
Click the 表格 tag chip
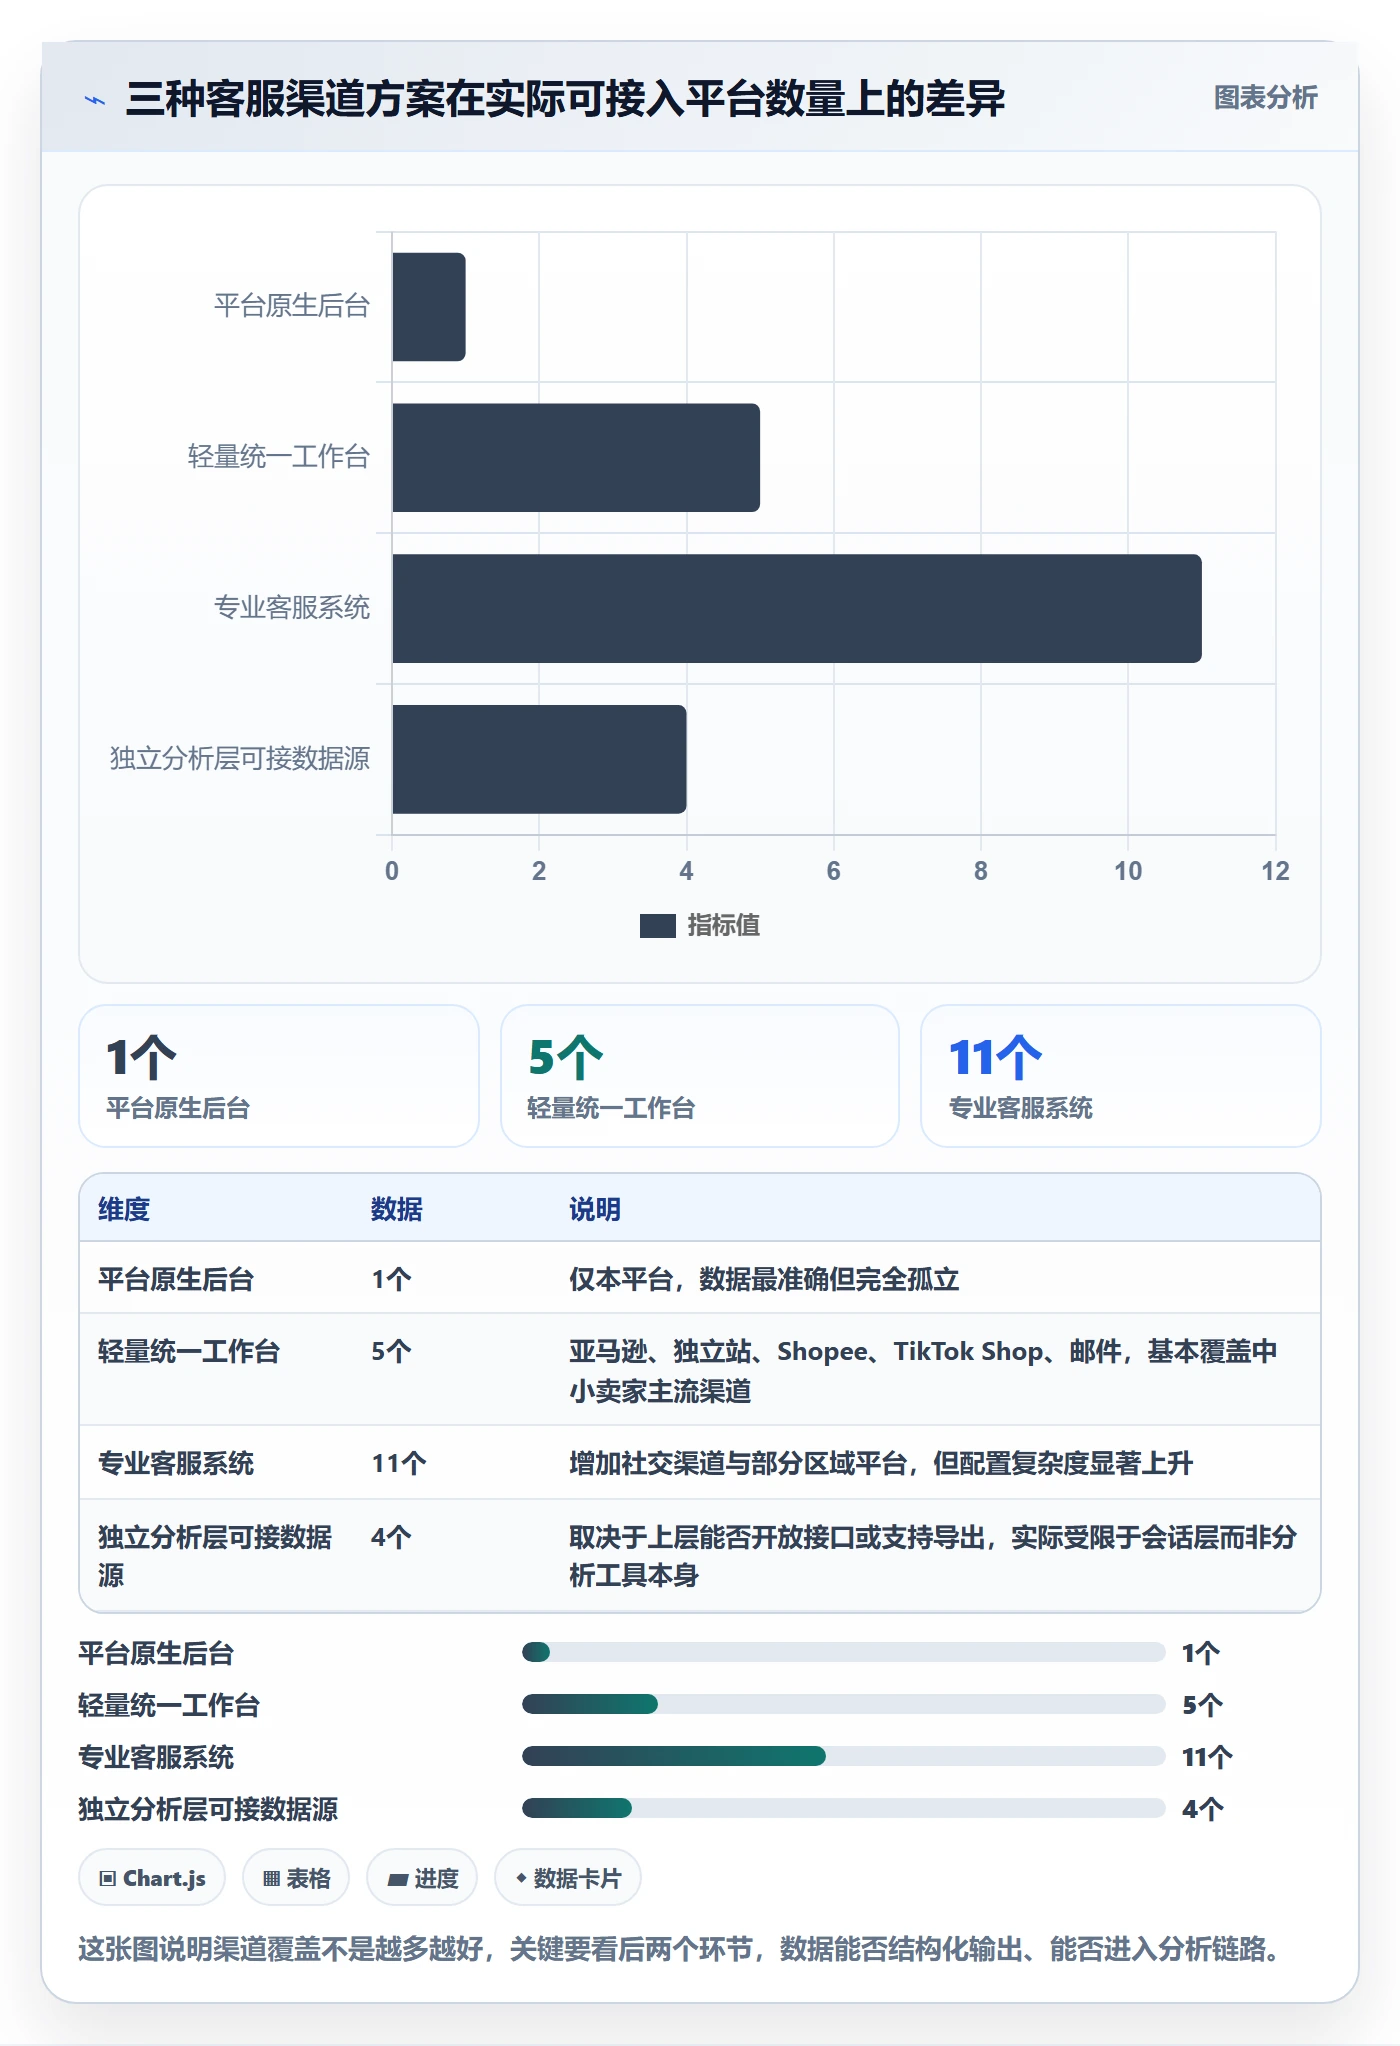pos(296,1878)
